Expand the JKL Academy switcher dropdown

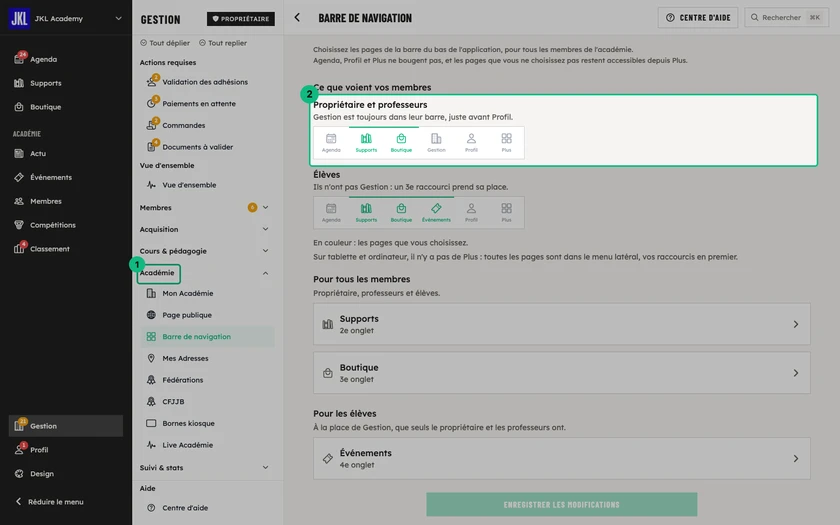118,18
